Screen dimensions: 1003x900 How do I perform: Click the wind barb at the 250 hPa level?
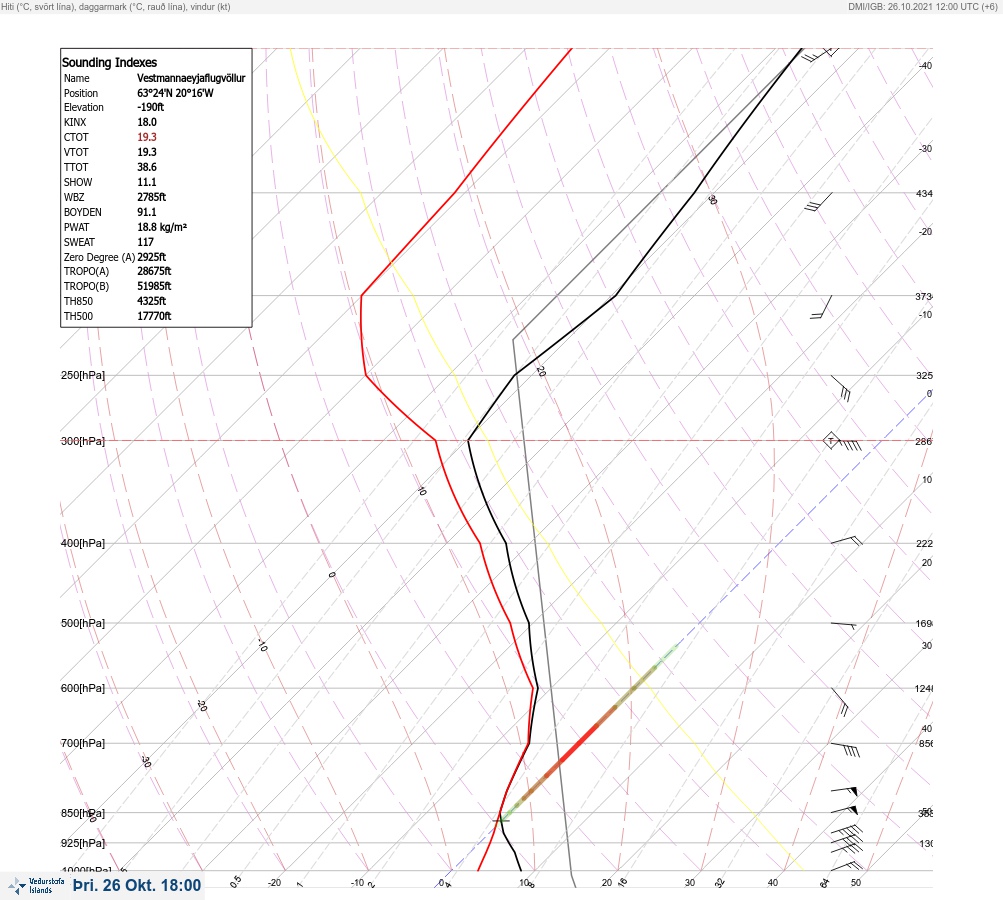[841, 388]
